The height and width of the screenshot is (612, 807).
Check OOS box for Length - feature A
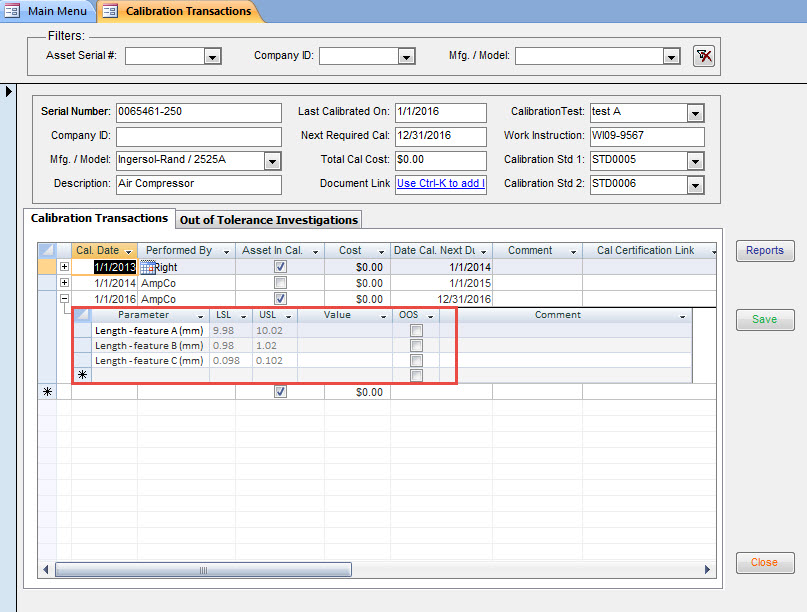point(416,331)
